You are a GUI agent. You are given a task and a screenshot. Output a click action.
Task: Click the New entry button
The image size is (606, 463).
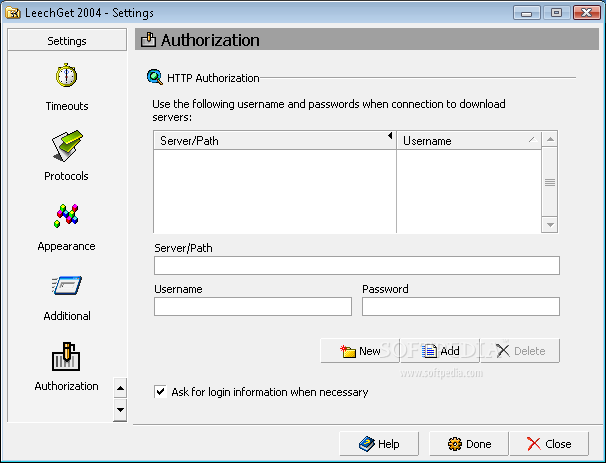[360, 351]
